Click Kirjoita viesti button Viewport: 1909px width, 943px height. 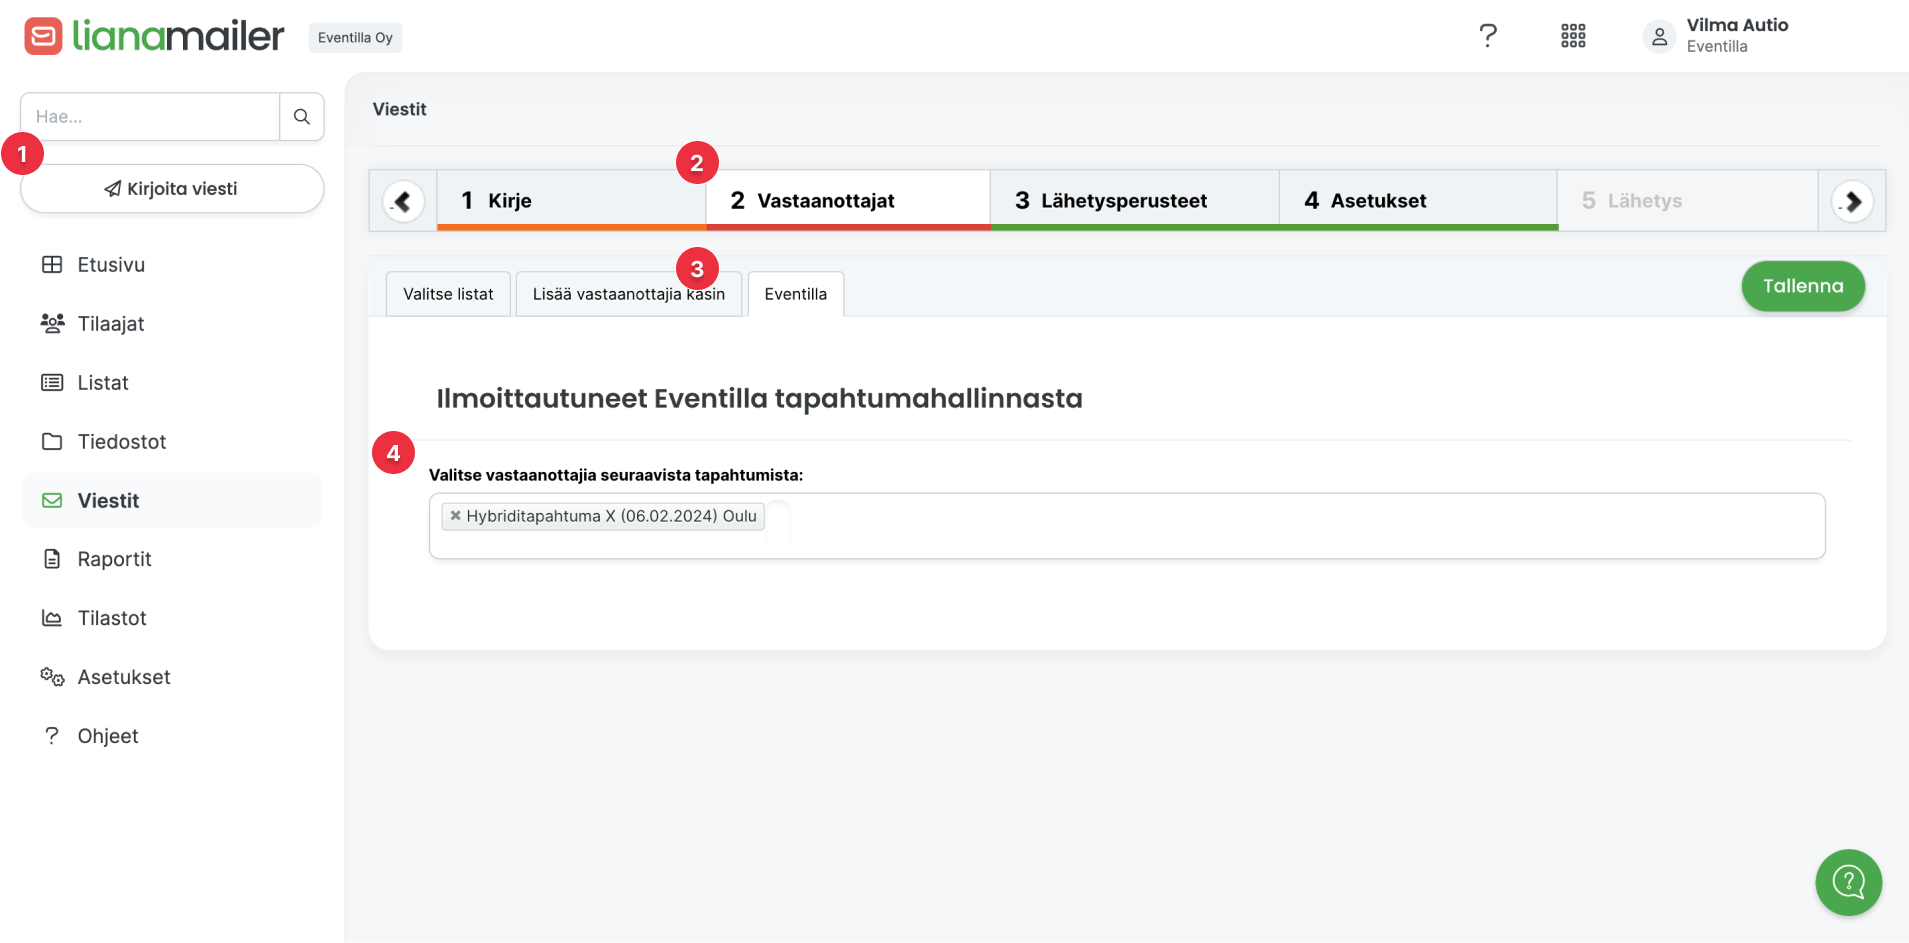point(172,189)
